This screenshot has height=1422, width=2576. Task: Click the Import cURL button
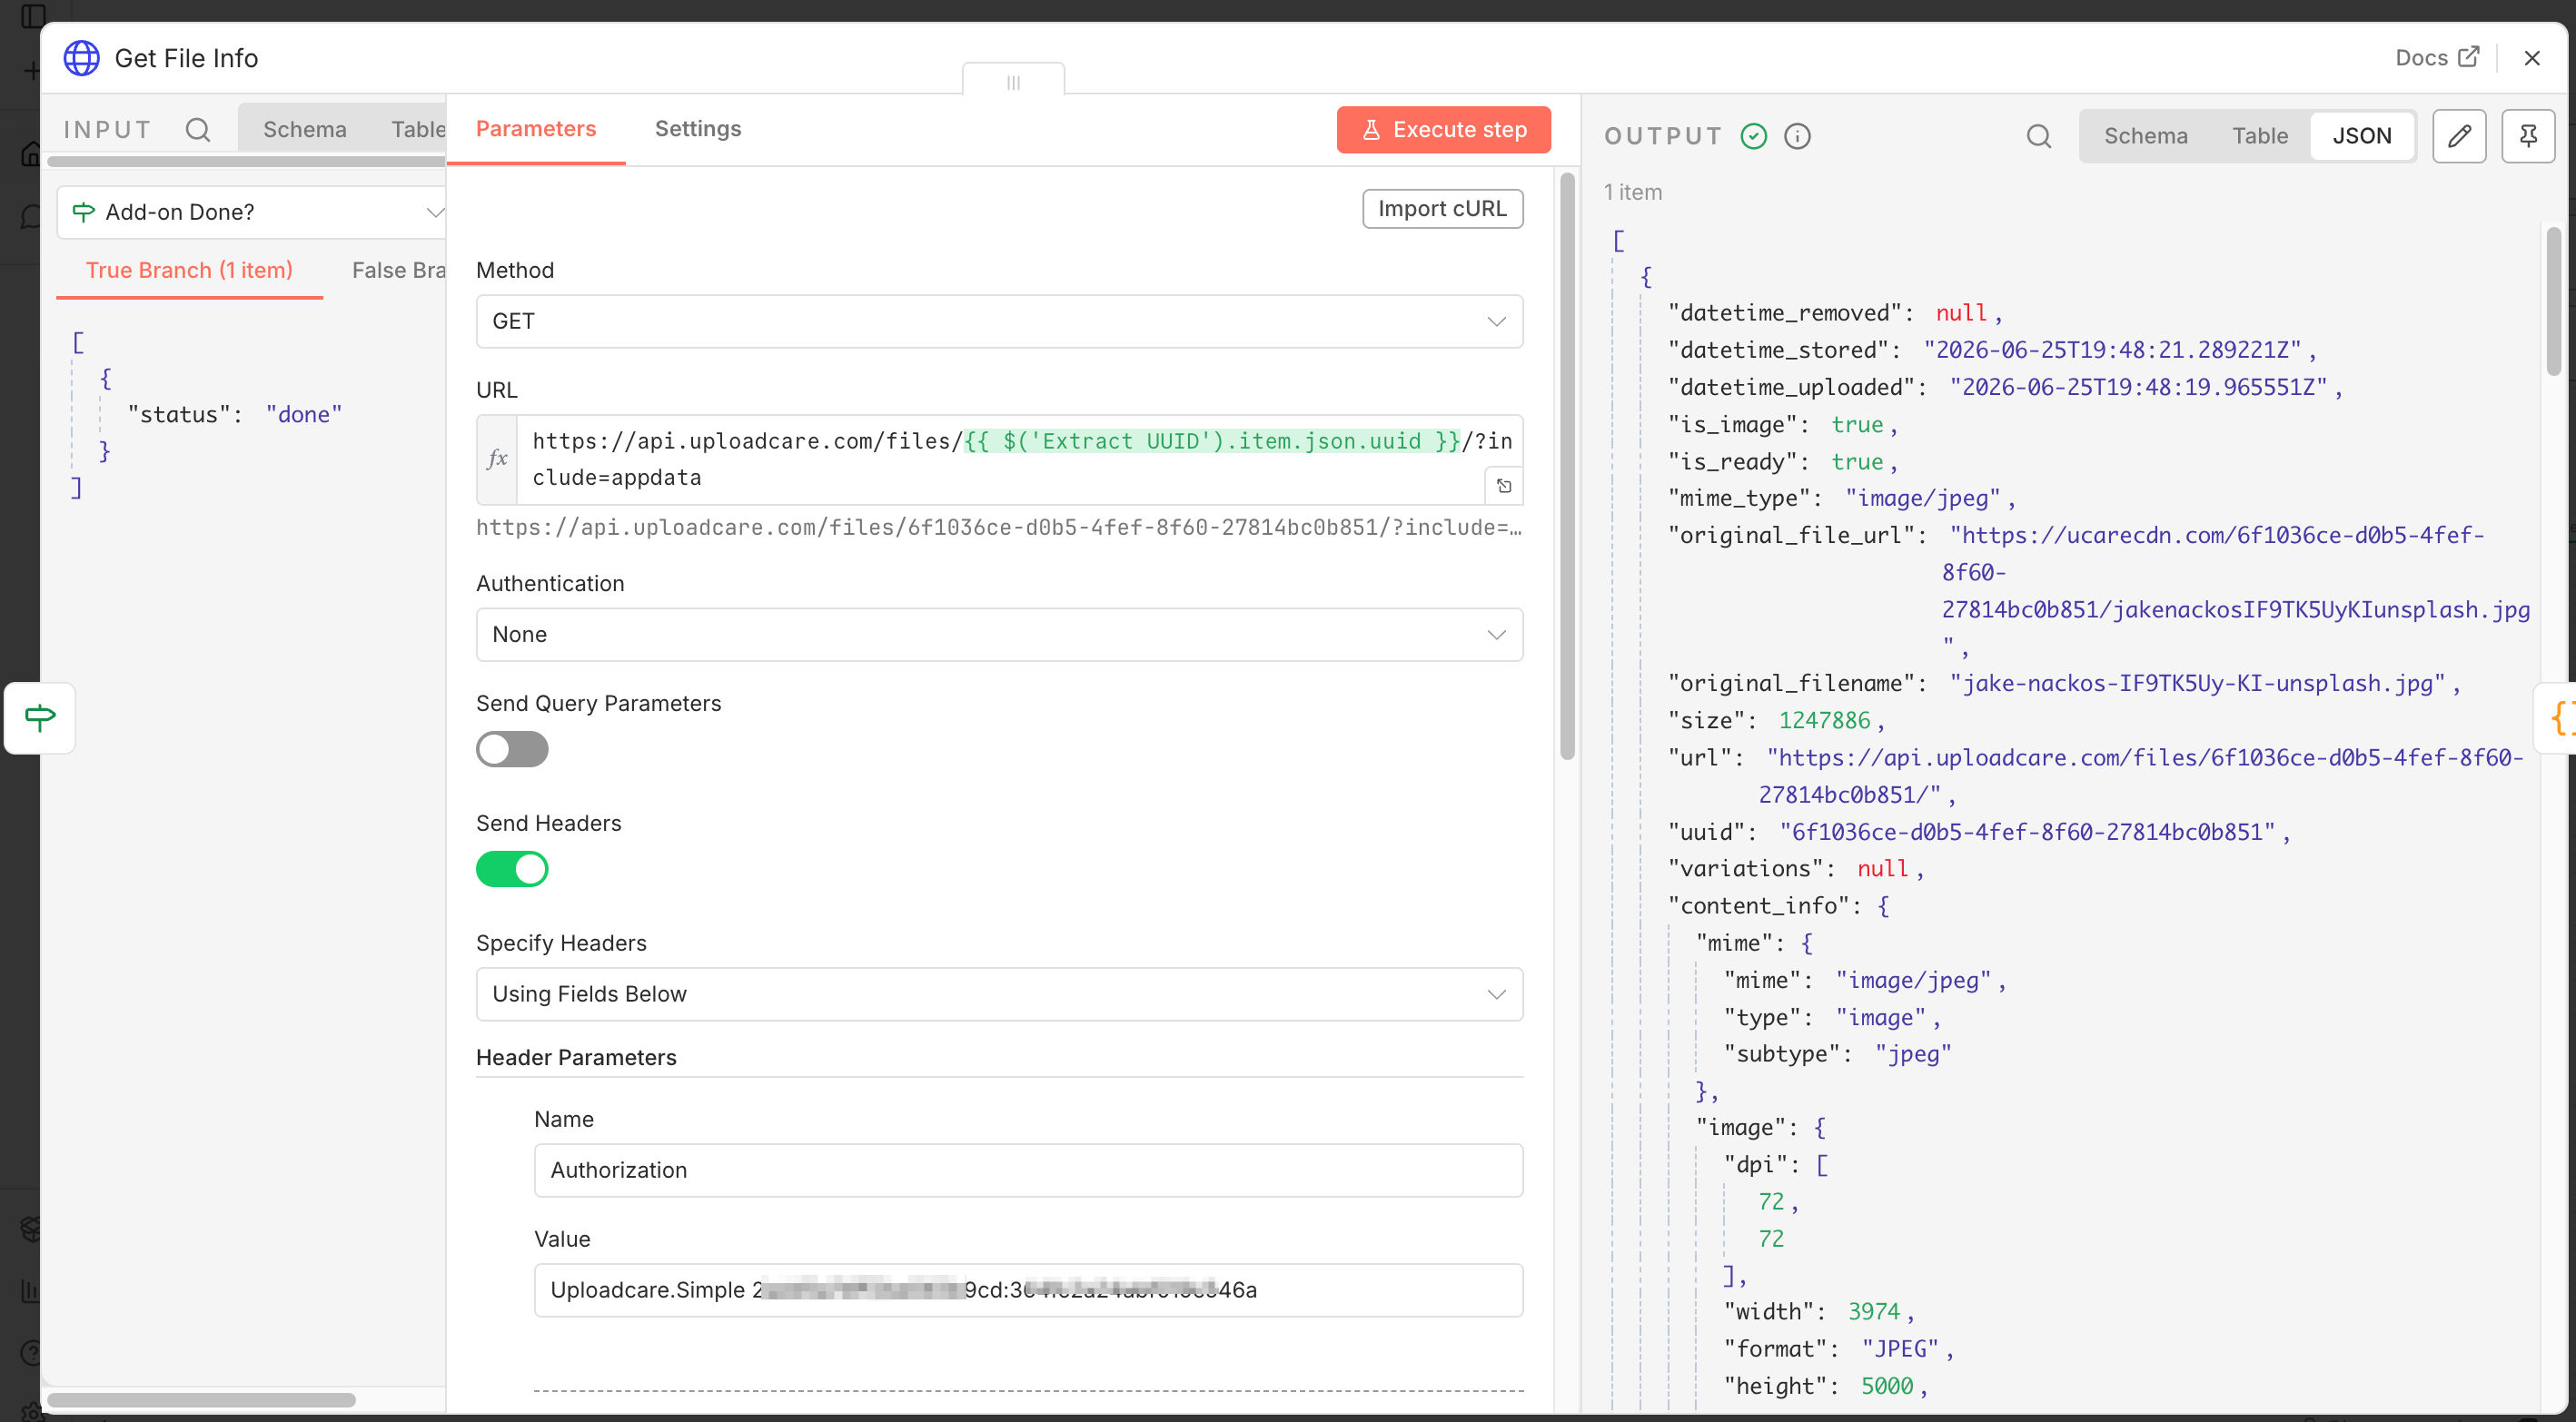click(1442, 208)
